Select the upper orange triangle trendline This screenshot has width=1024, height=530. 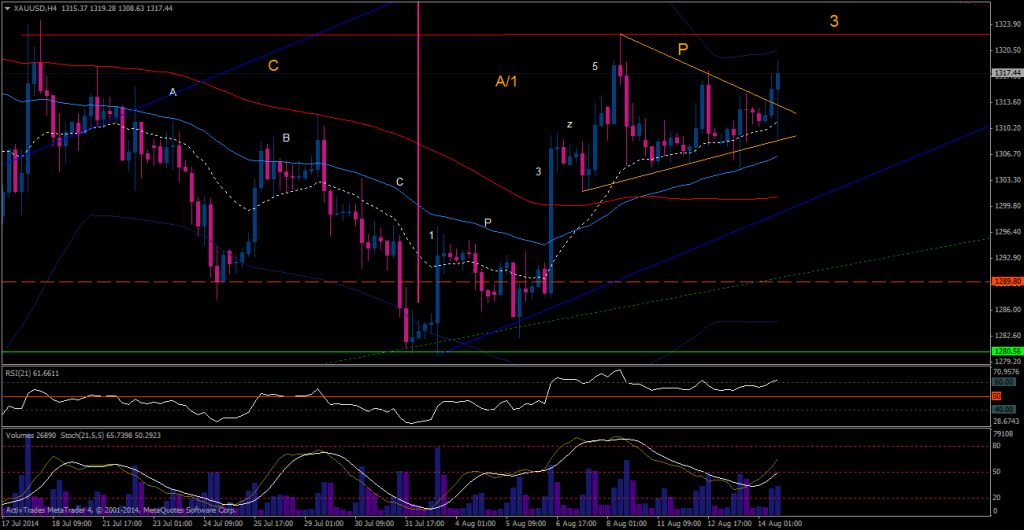[709, 74]
